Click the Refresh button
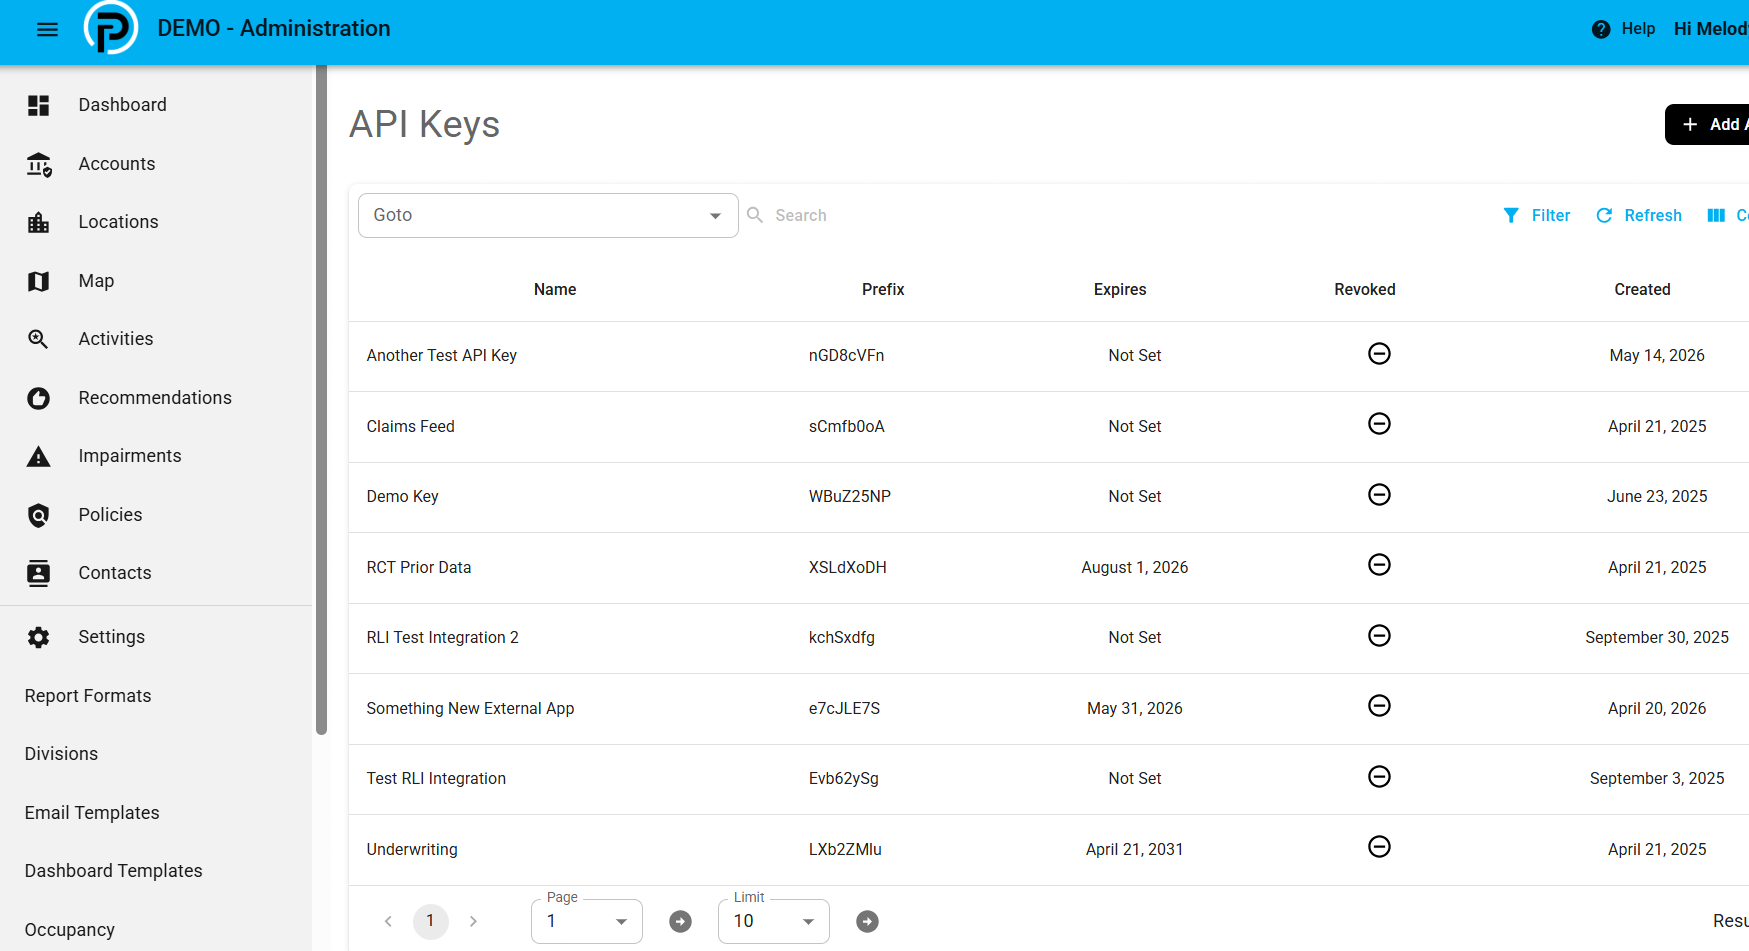This screenshot has width=1749, height=951. pyautogui.click(x=1639, y=215)
